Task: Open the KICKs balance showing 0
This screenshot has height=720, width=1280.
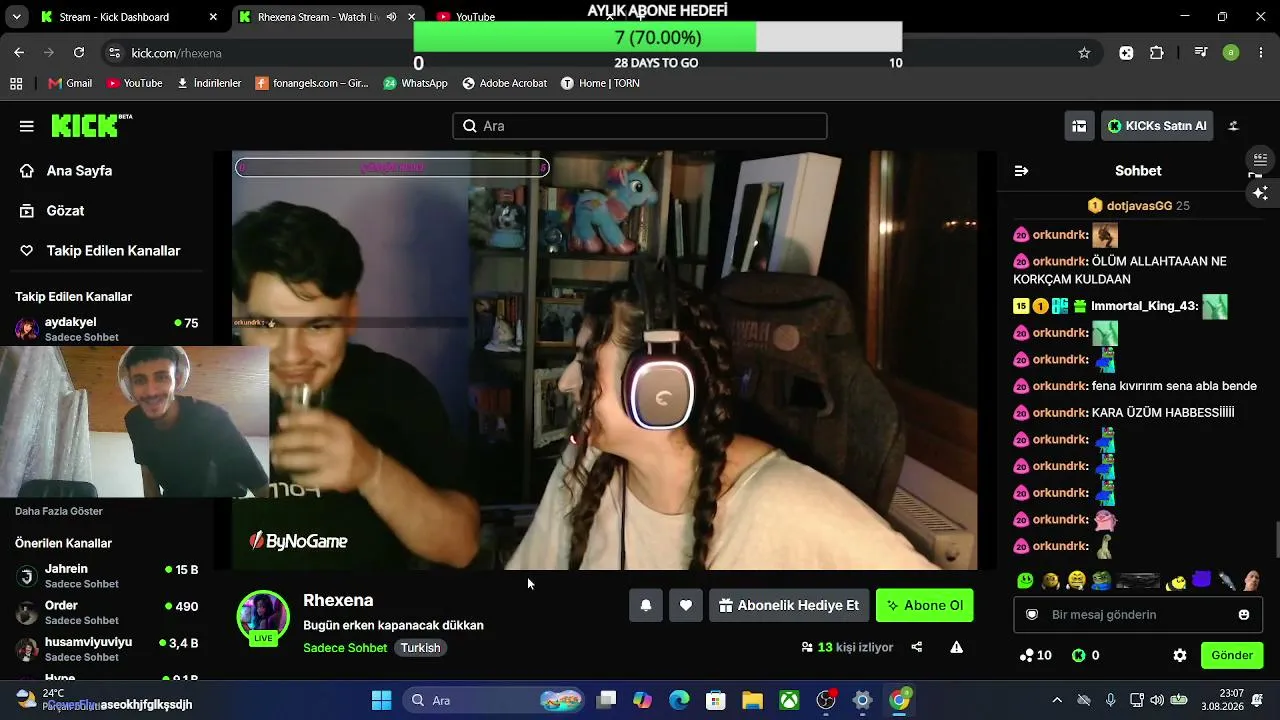Action: (1086, 656)
